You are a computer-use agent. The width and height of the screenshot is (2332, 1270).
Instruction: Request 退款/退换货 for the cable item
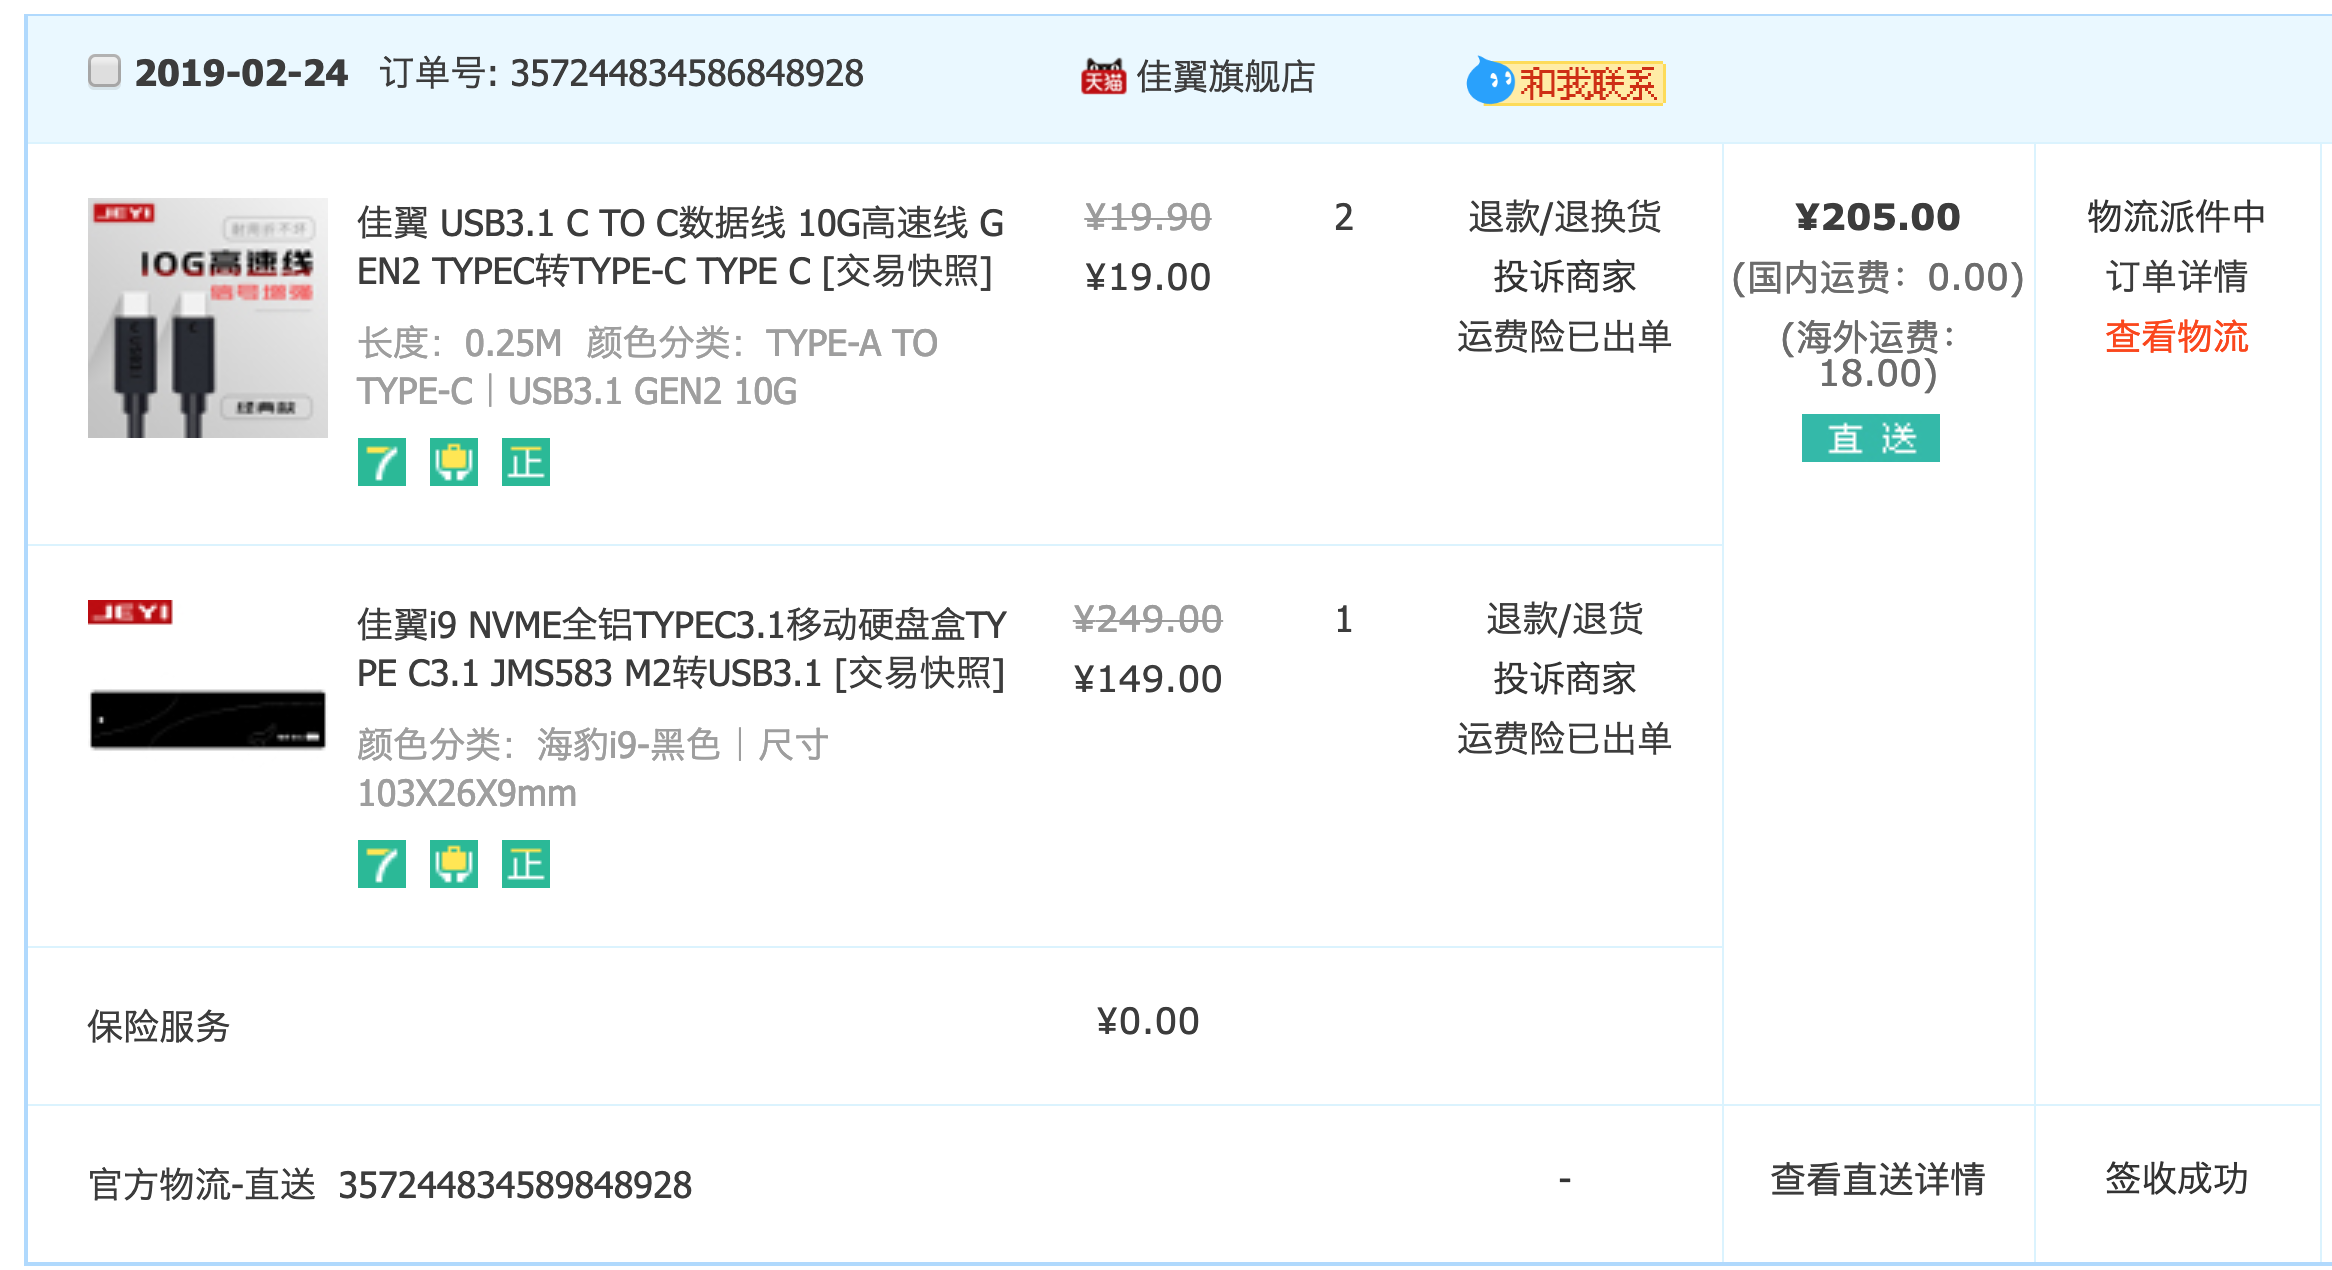click(x=1565, y=217)
